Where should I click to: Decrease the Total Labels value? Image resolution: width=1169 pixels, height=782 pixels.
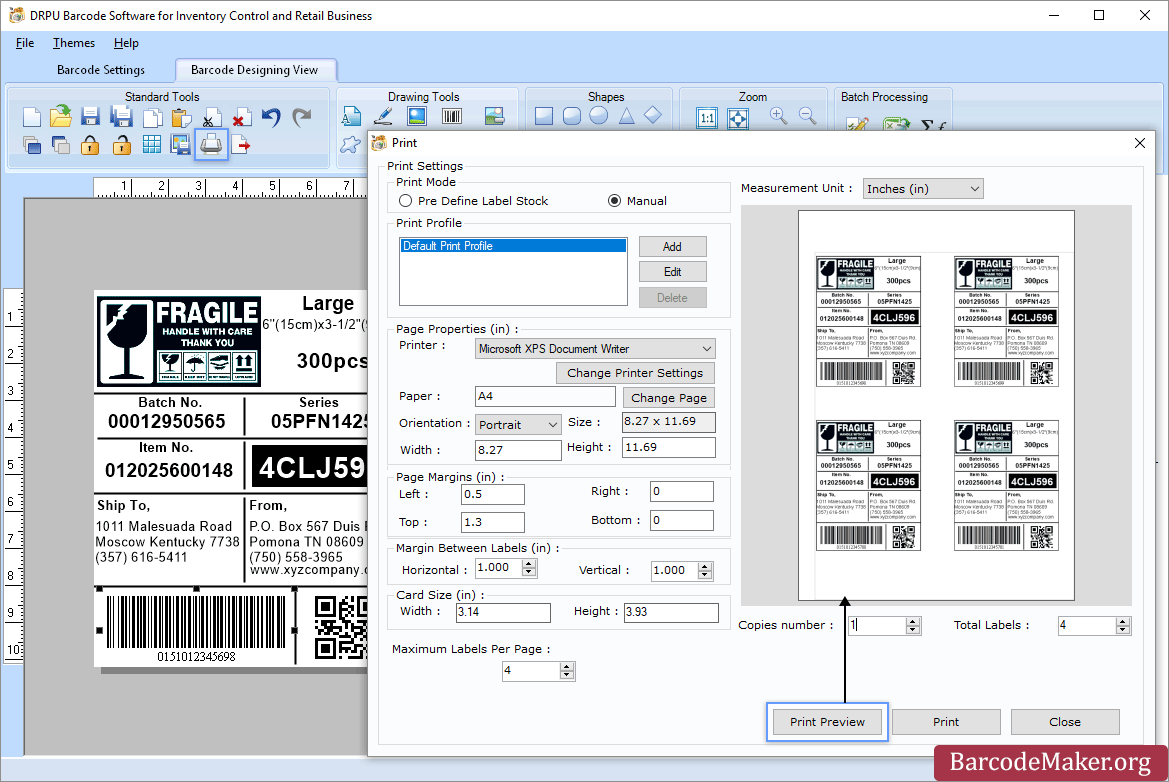click(1124, 630)
